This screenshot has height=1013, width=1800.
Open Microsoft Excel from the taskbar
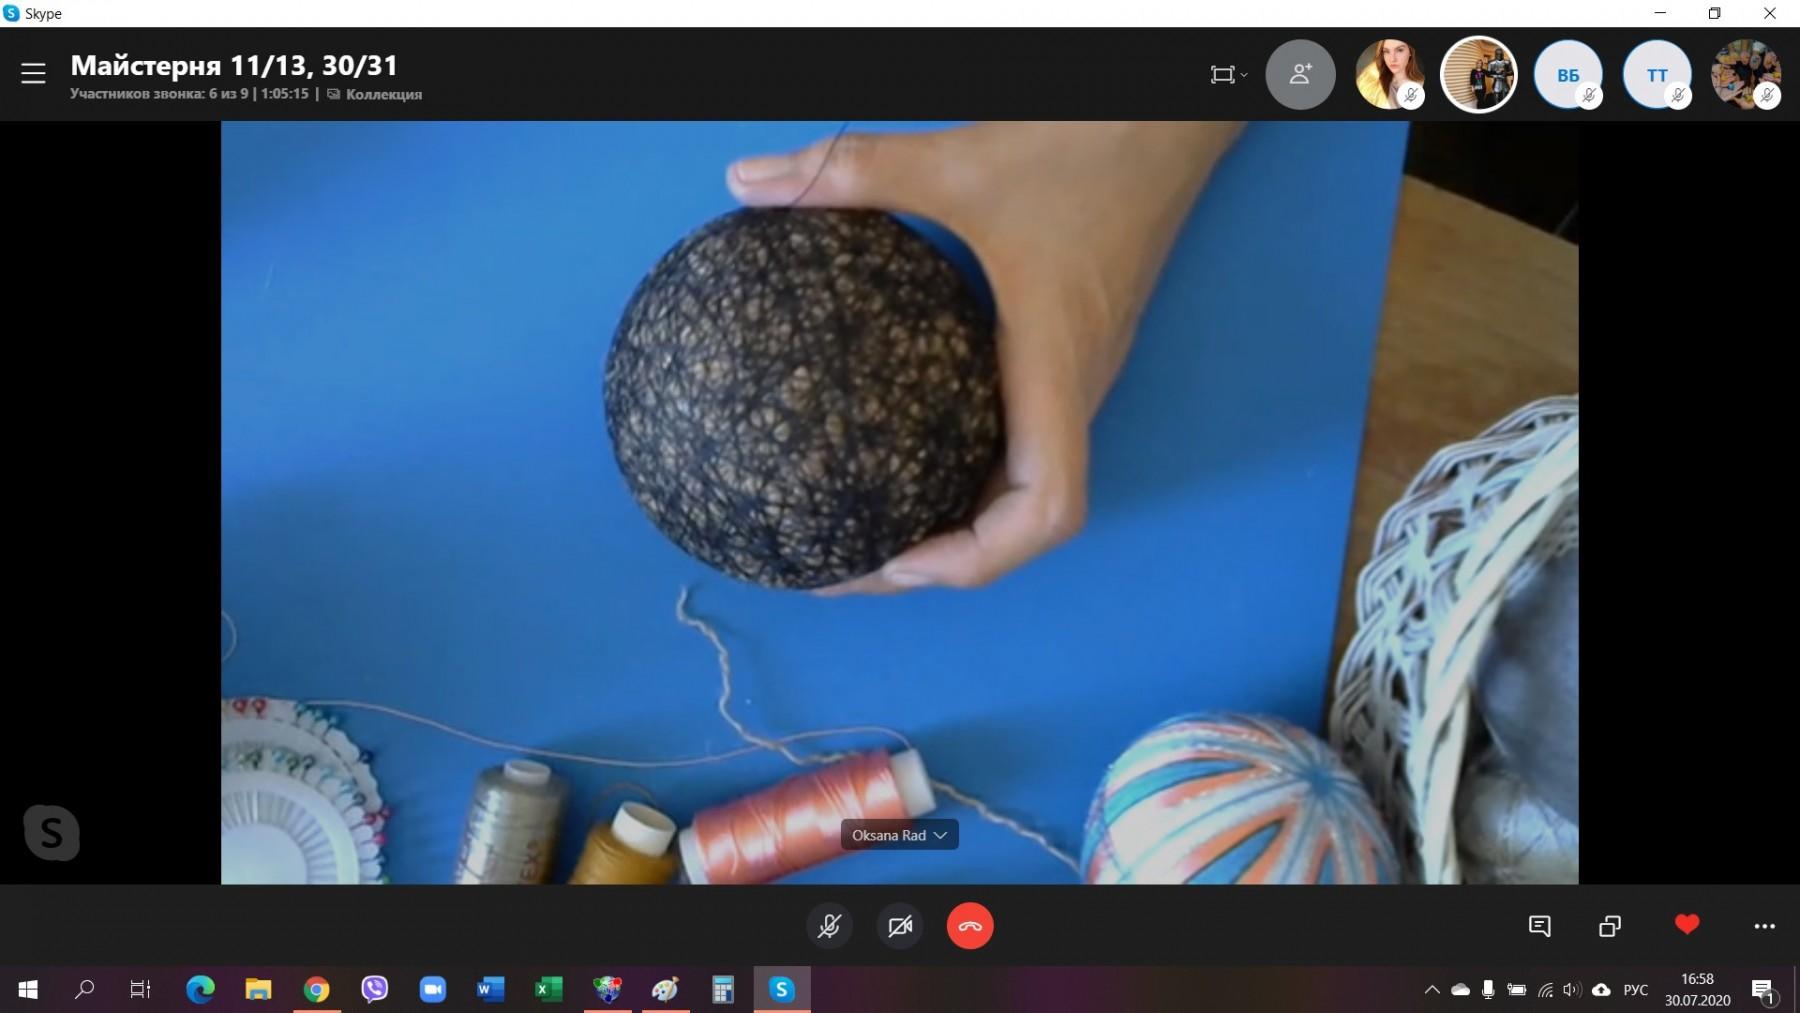[x=548, y=990]
